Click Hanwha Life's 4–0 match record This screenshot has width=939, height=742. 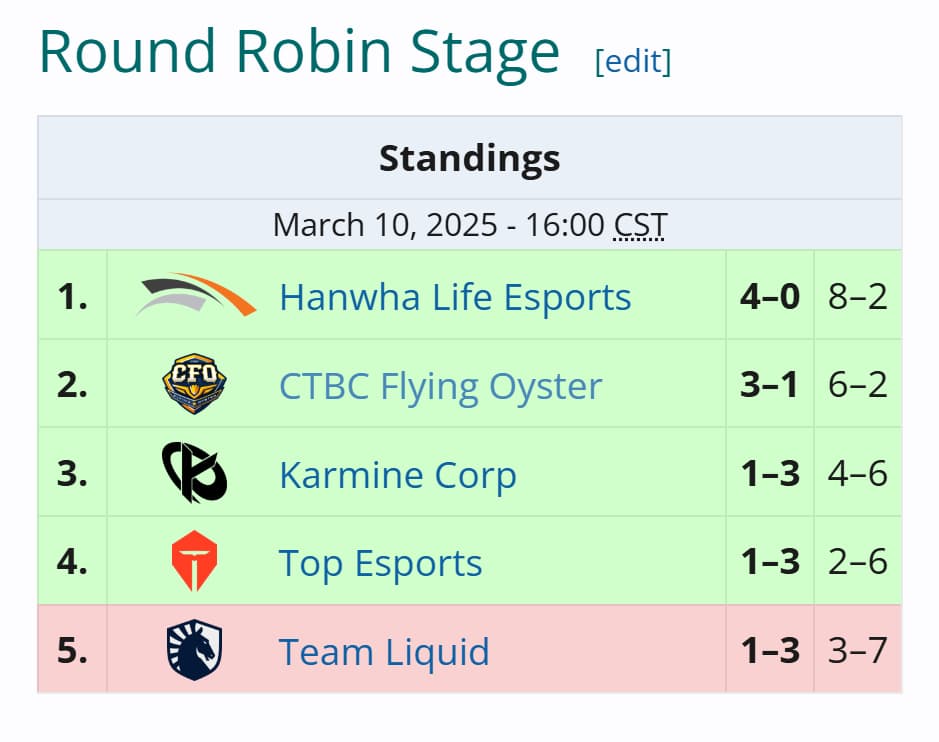(x=769, y=297)
